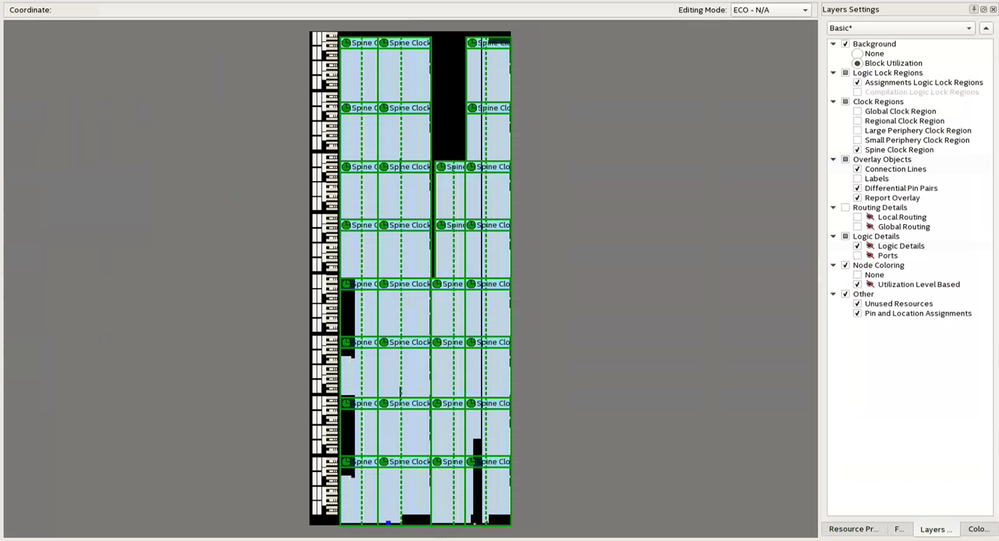Collapse the Node Coloring group
Image resolution: width=999 pixels, height=541 pixels.
tap(833, 265)
